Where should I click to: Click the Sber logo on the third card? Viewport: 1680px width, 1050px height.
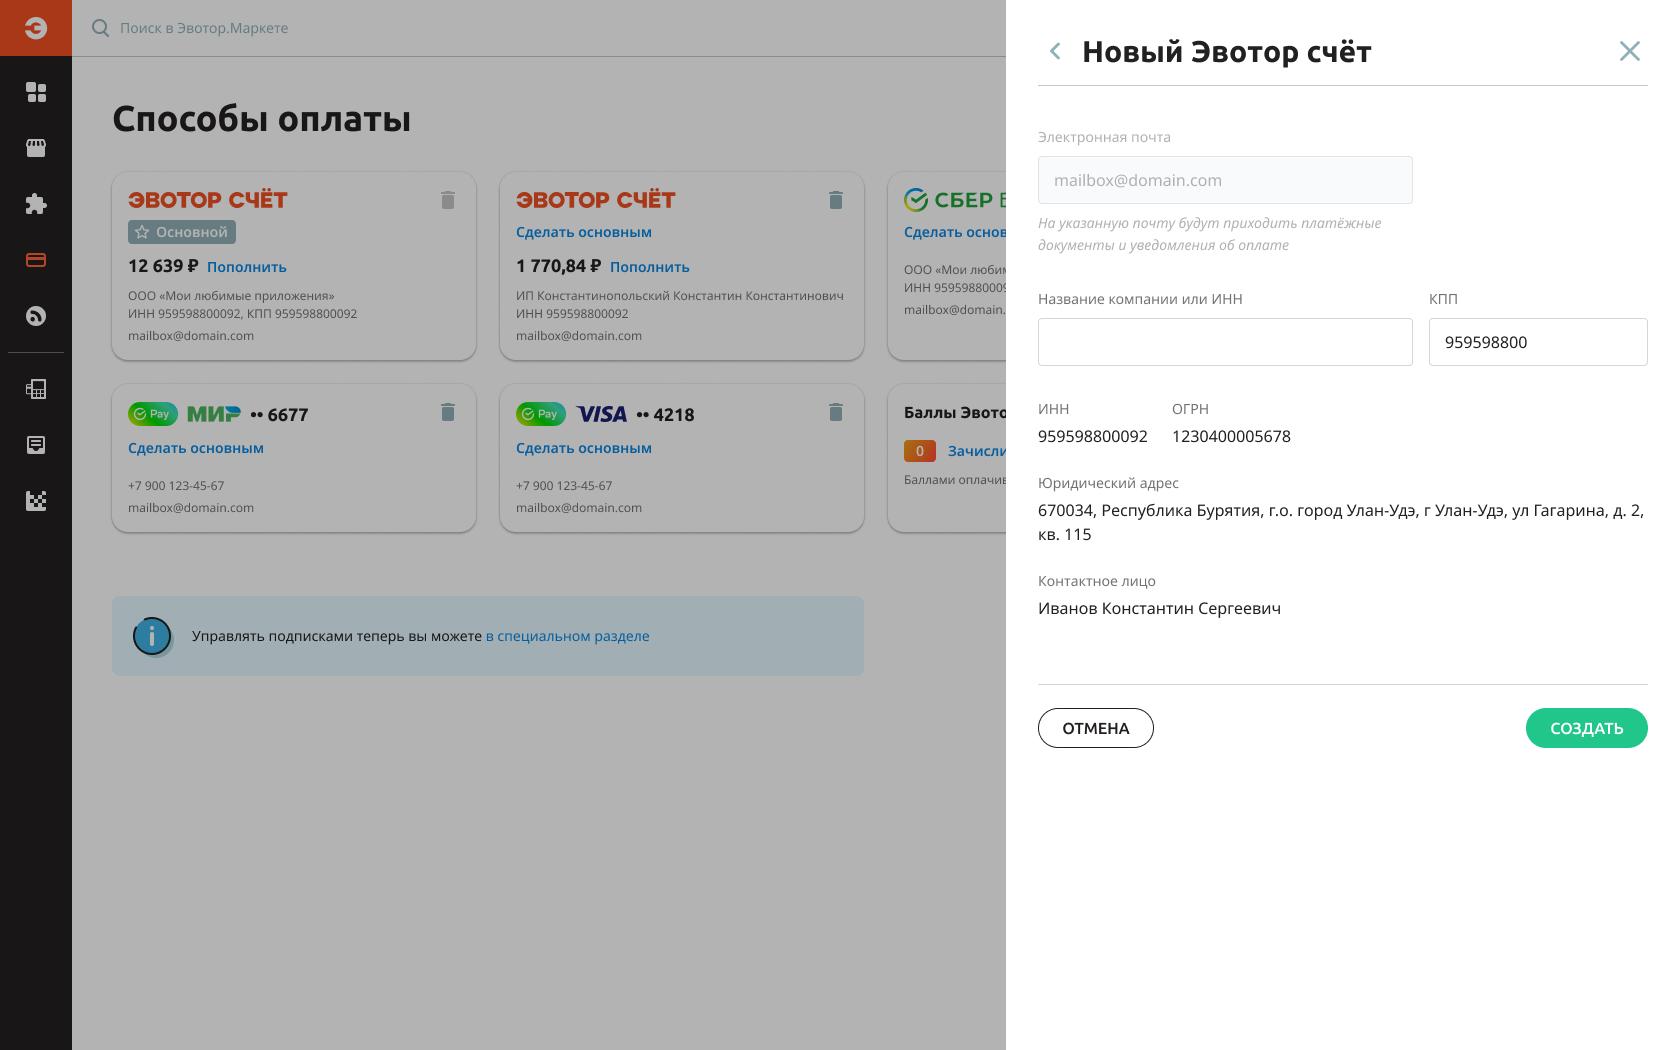[954, 200]
